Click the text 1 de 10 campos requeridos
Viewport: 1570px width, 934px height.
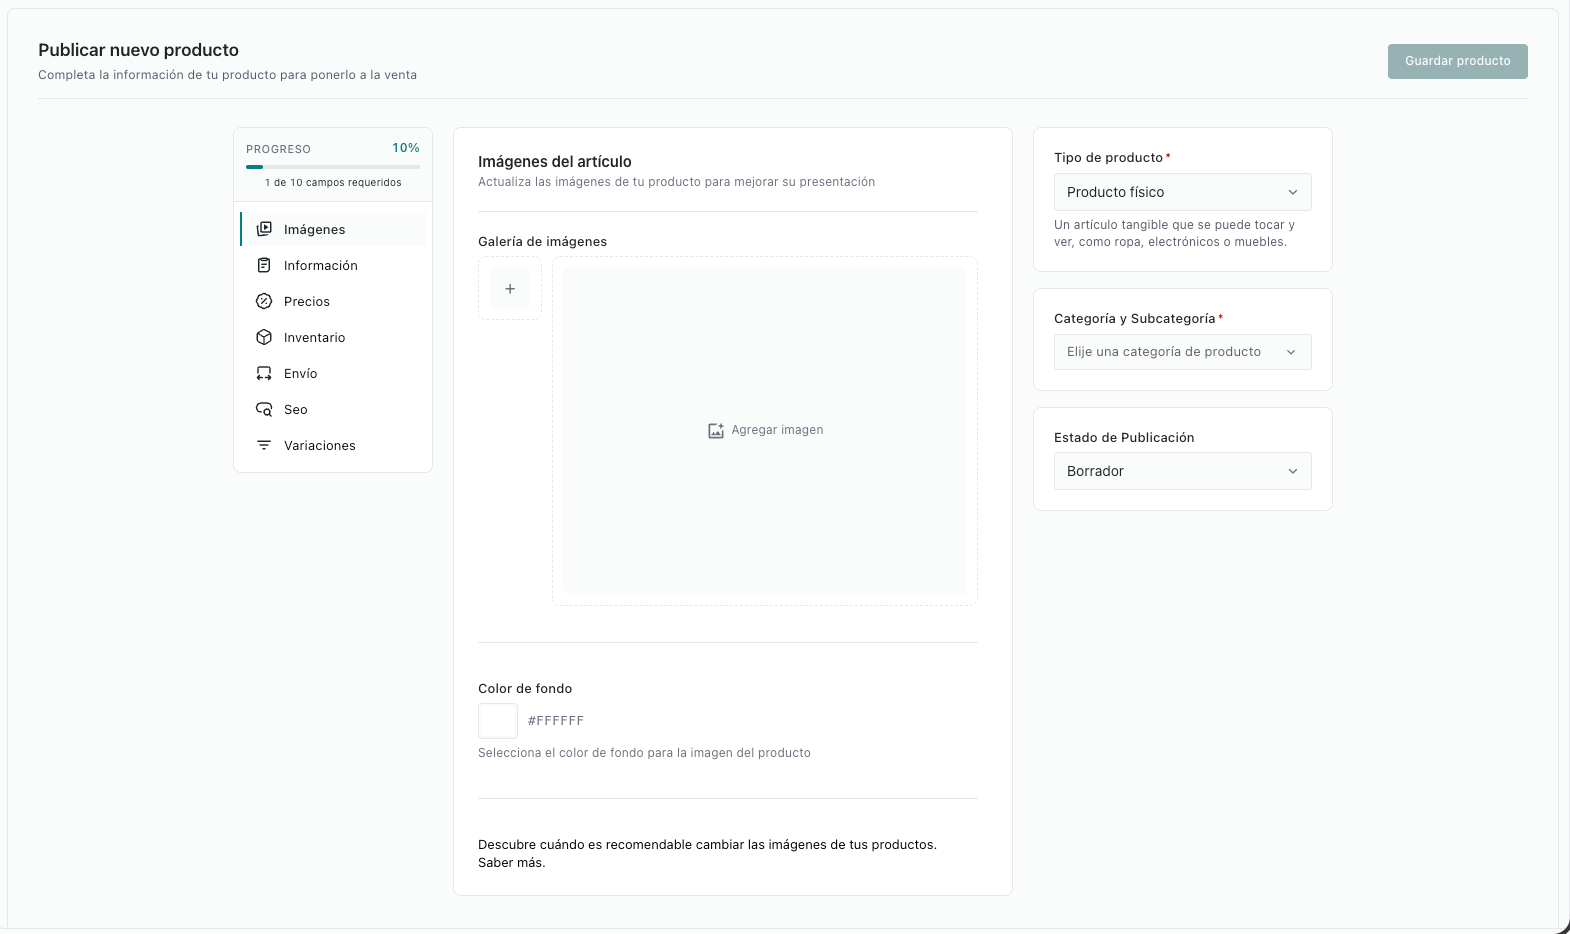point(333,183)
